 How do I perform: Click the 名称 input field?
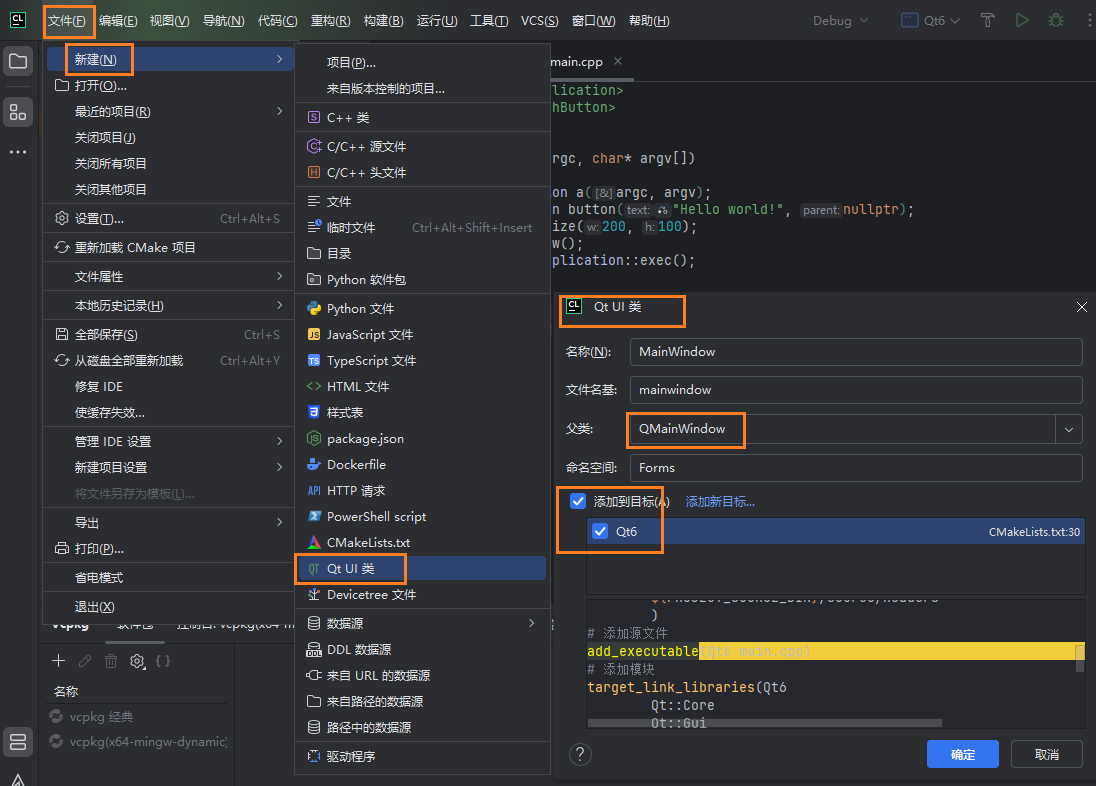[x=856, y=352]
